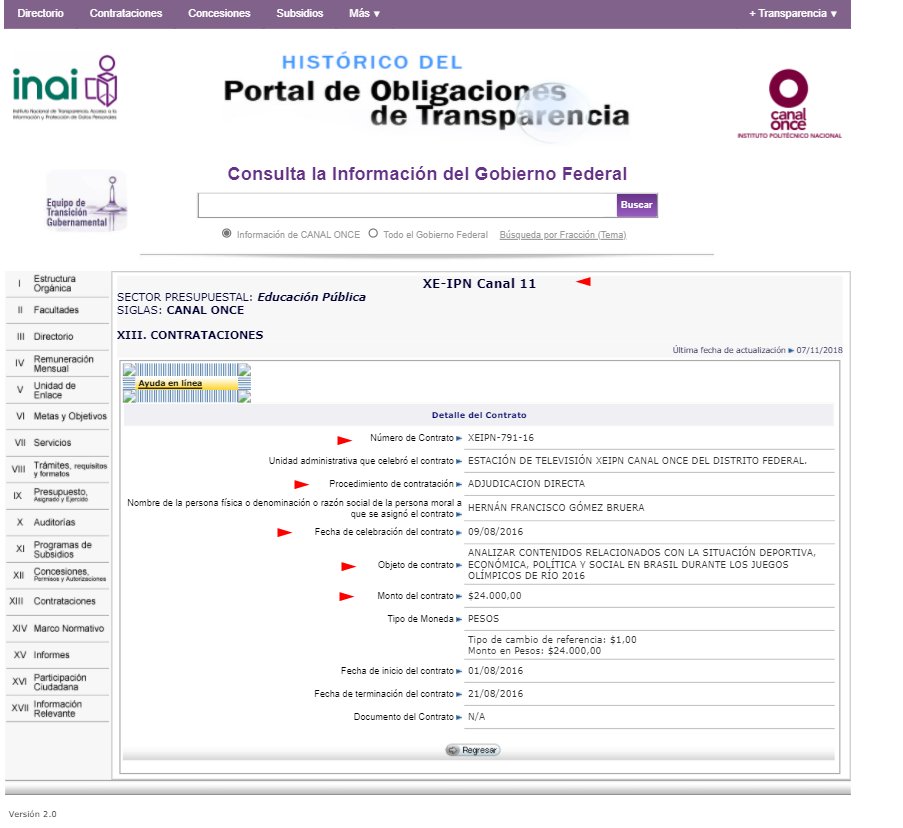Open section XII Concesiones in the sidebar
Screen dimensions: 903x828
tap(57, 575)
